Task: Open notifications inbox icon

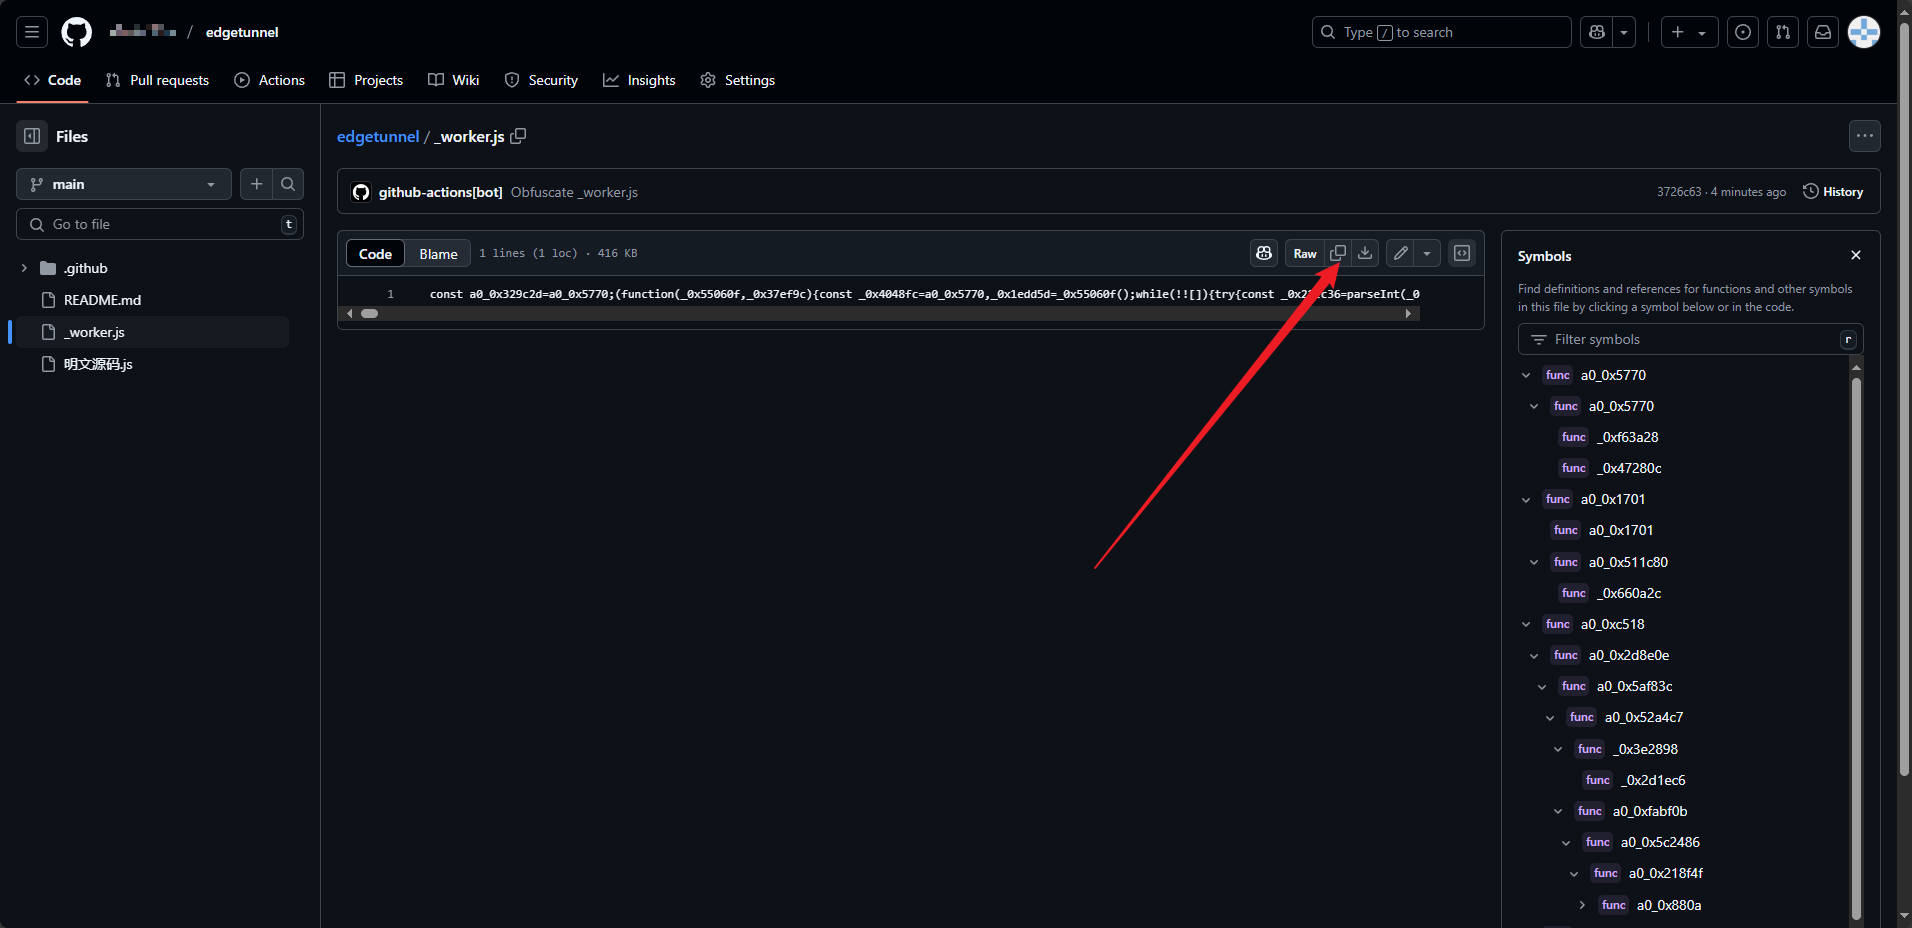Action: pyautogui.click(x=1823, y=32)
